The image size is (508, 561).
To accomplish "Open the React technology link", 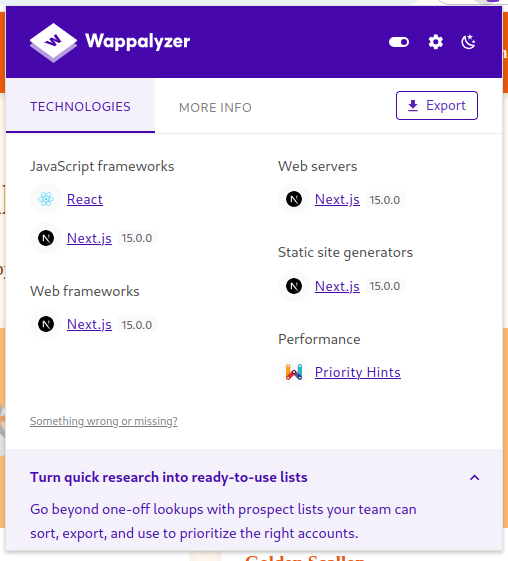I will pos(85,199).
